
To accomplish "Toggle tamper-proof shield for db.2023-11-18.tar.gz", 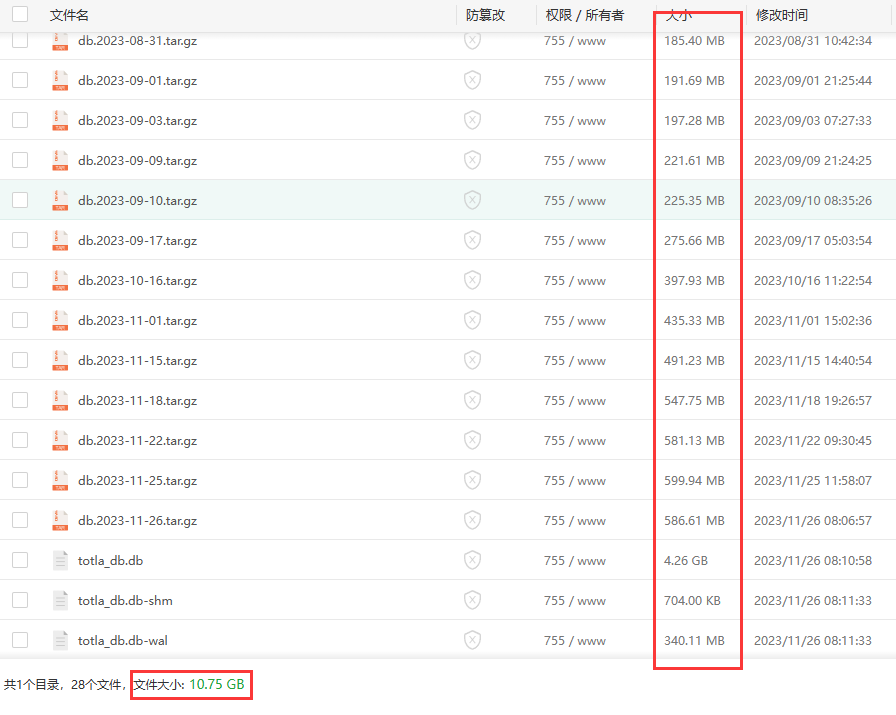I will click(472, 400).
